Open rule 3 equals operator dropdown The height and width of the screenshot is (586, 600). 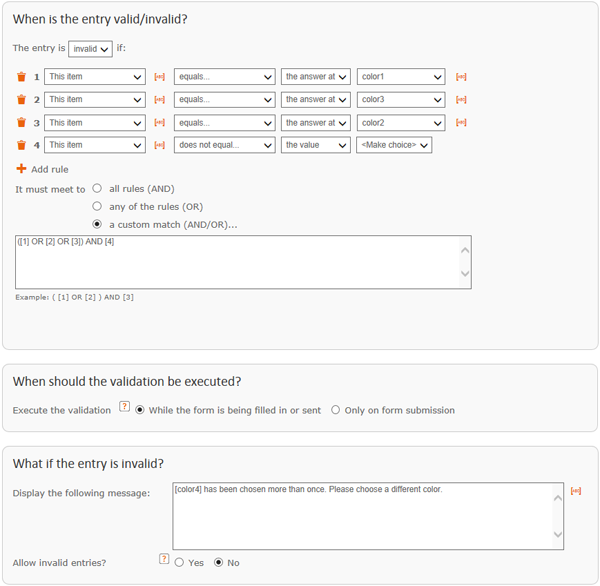(225, 123)
